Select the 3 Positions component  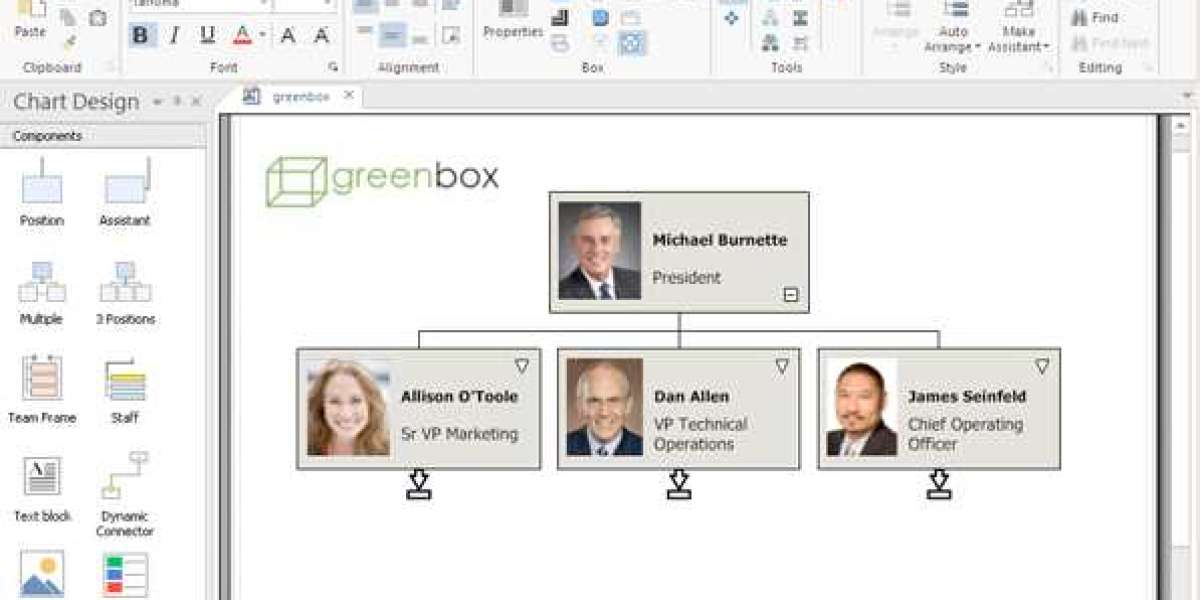125,291
